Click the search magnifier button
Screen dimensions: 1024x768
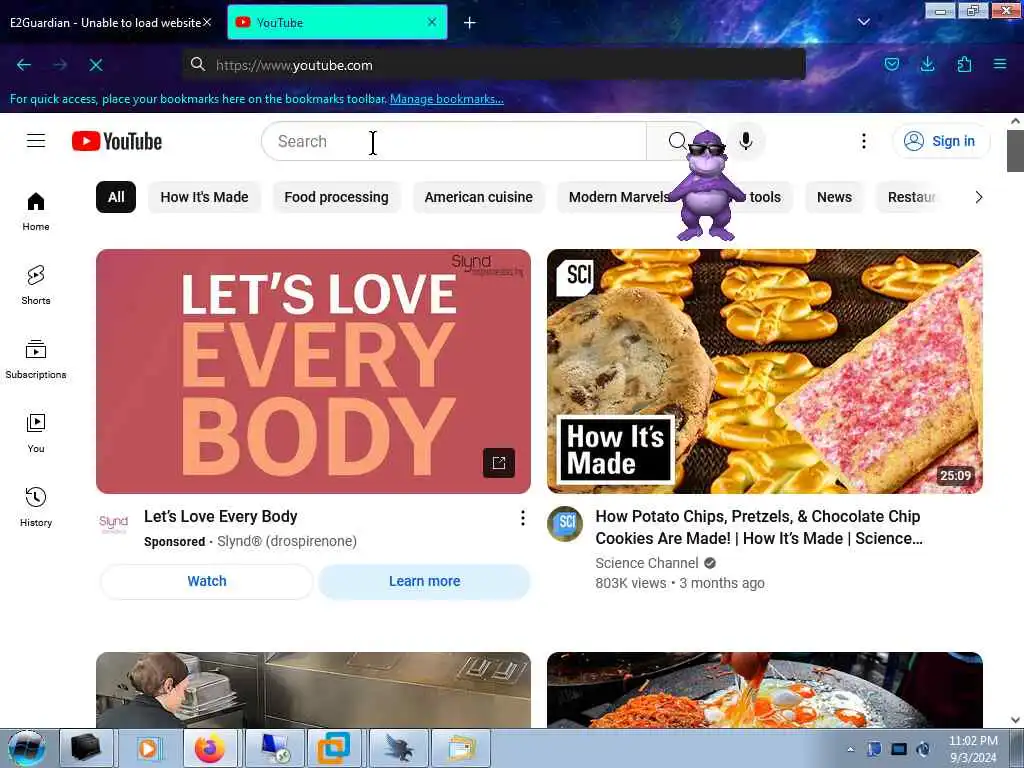click(677, 141)
